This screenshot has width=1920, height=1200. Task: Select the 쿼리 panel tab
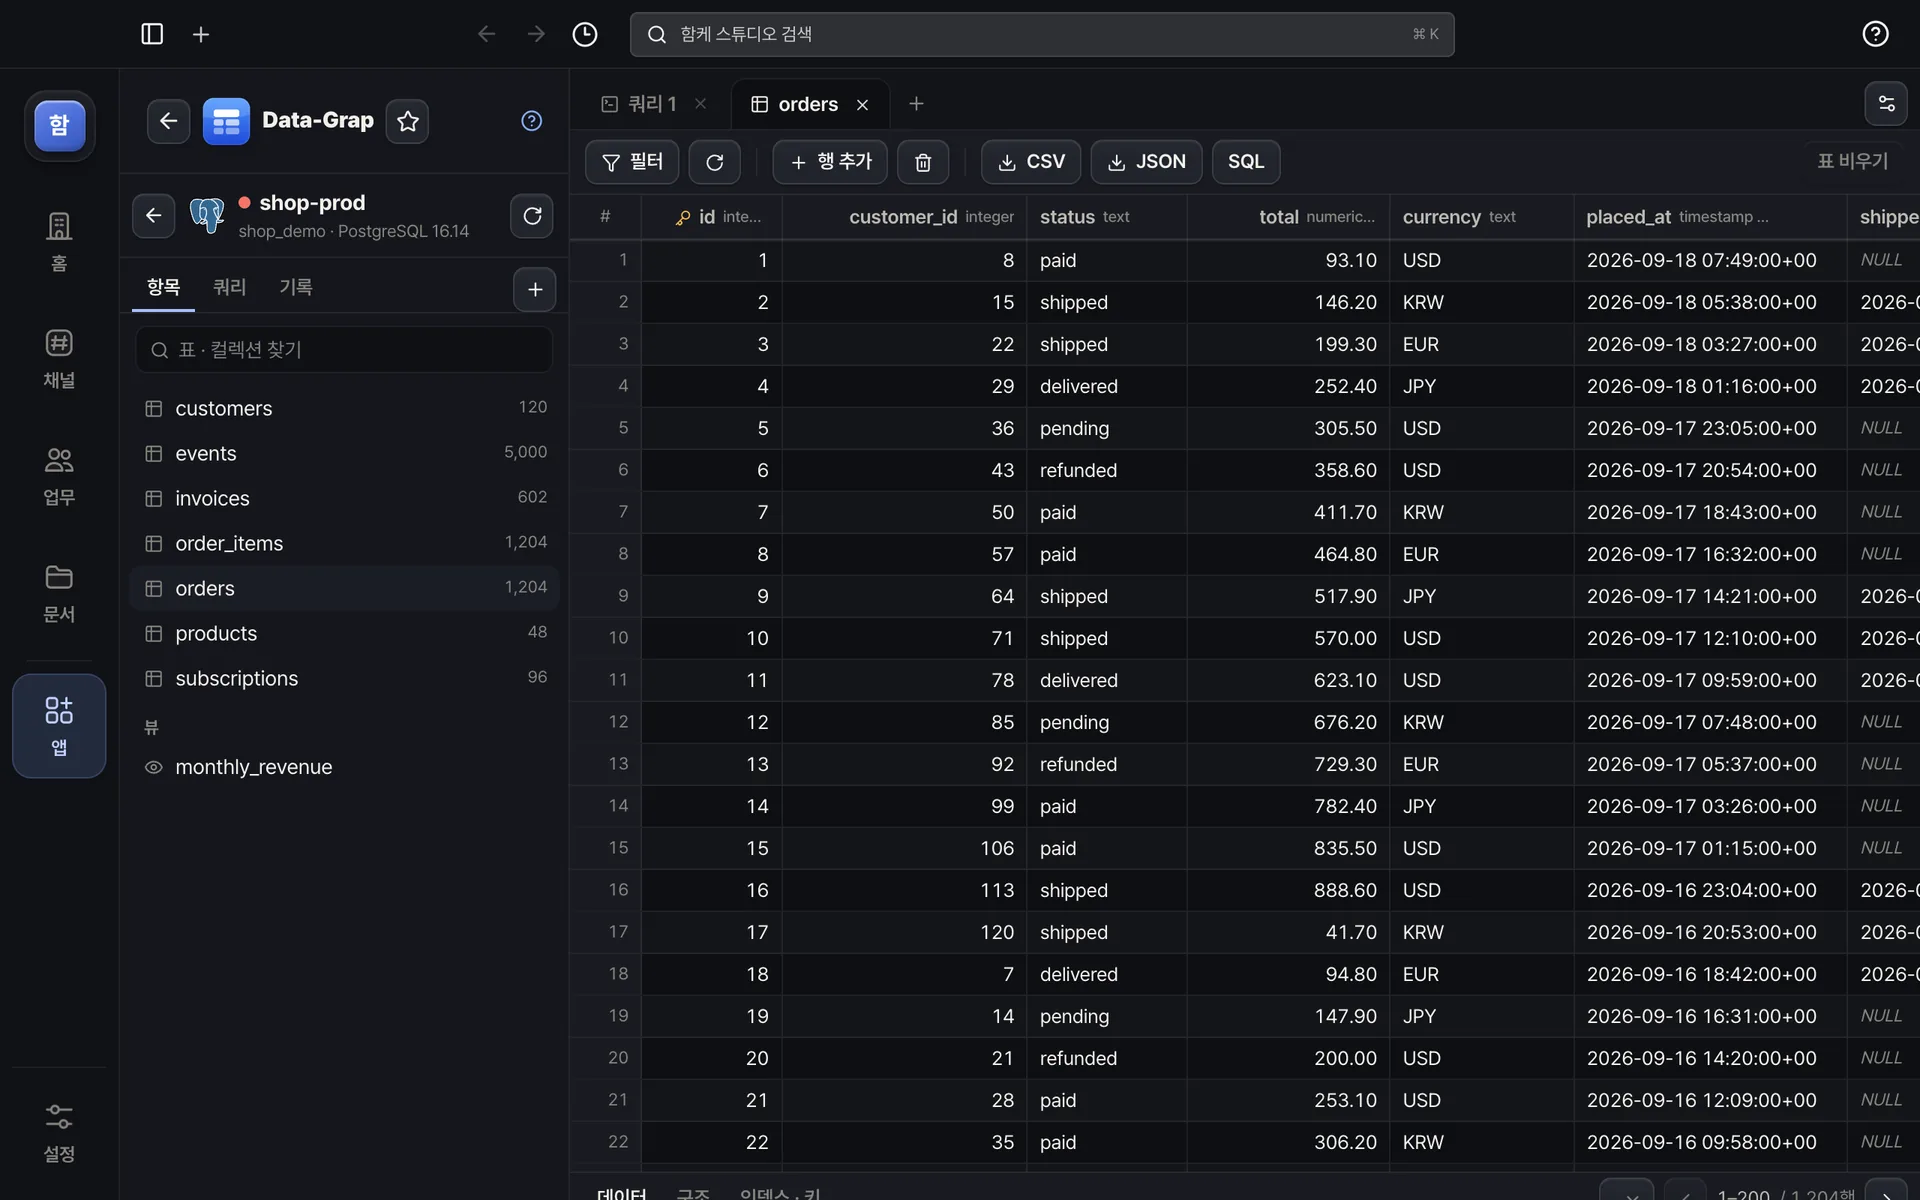tap(229, 288)
